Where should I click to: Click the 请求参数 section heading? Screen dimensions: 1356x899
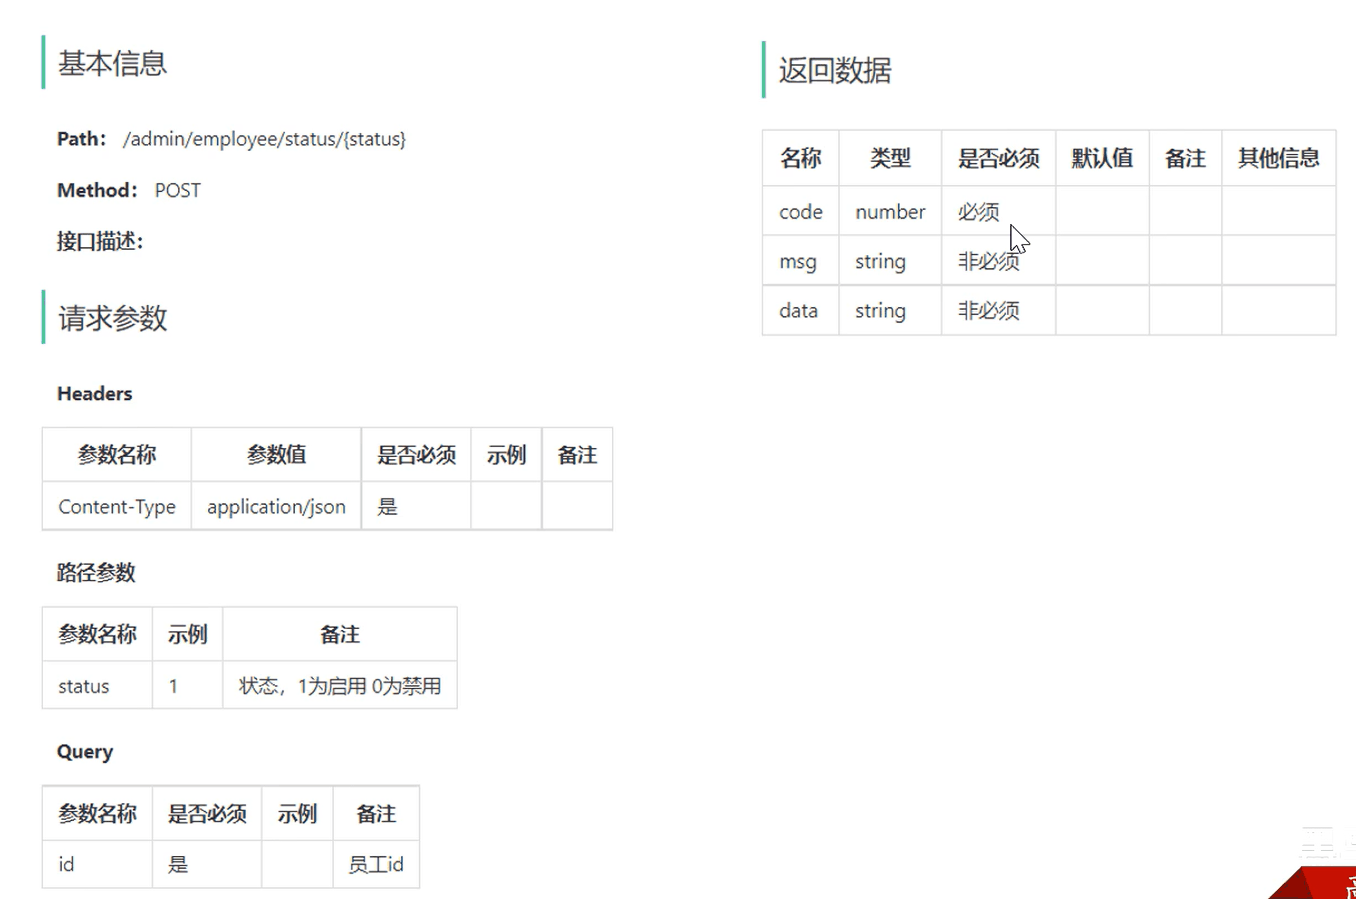click(112, 318)
